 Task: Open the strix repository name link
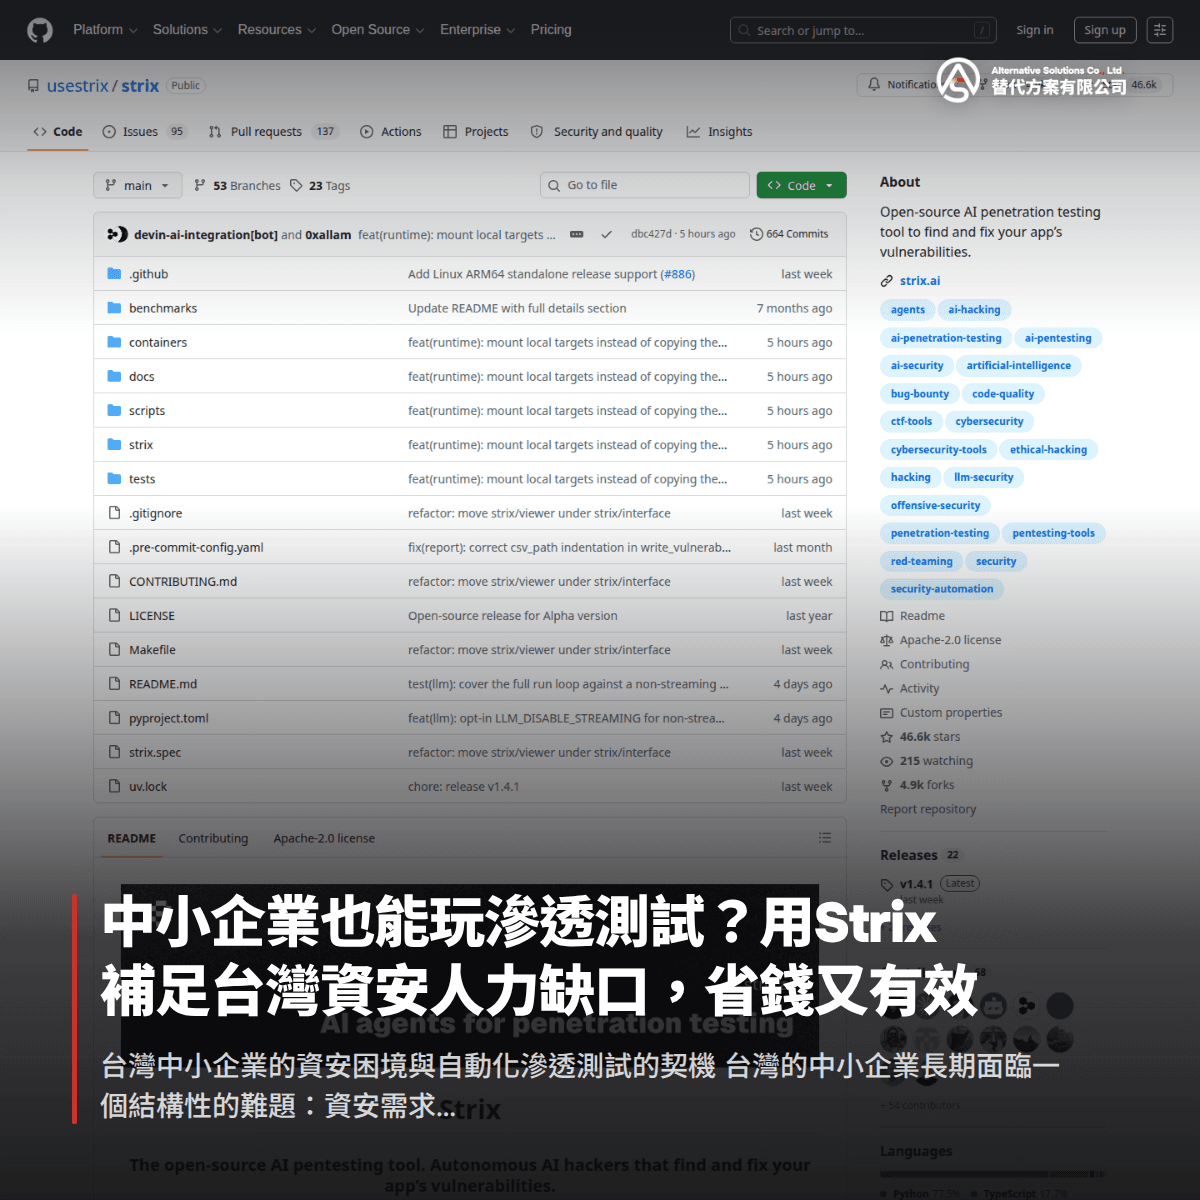[x=140, y=86]
